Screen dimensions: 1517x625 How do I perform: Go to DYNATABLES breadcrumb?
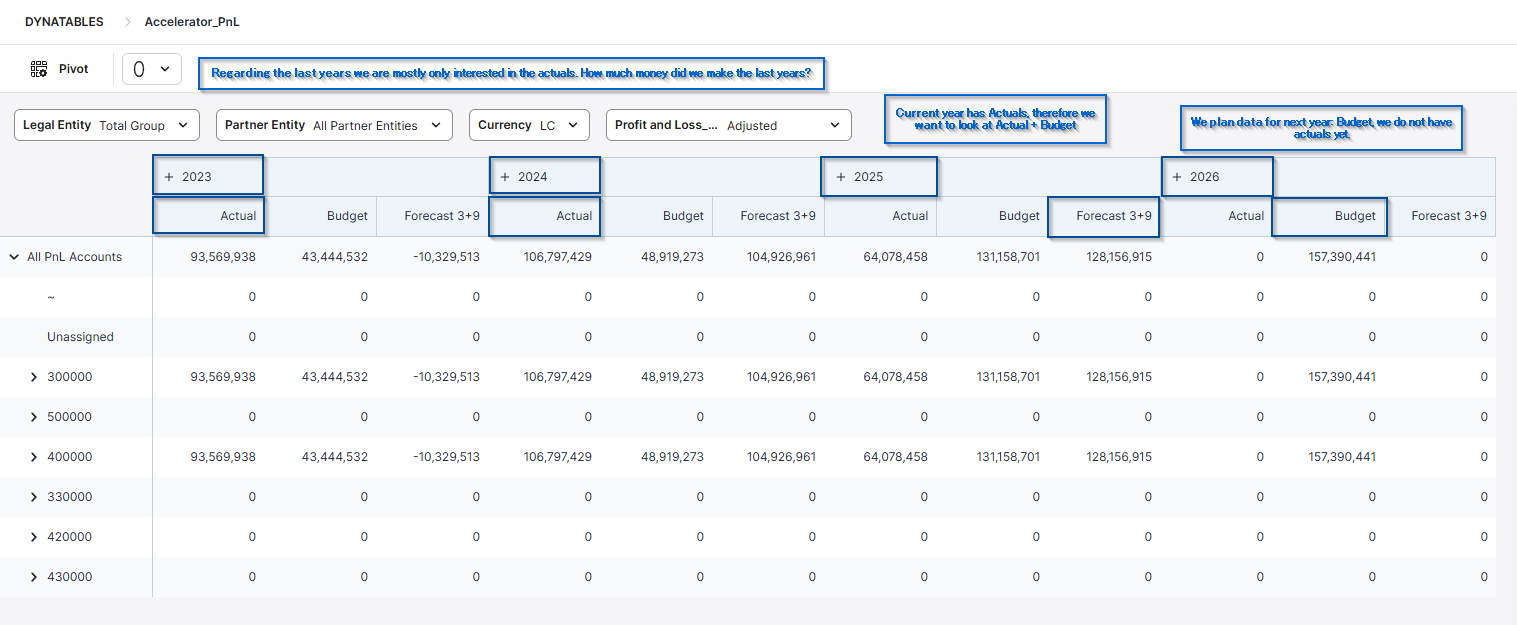[x=63, y=21]
